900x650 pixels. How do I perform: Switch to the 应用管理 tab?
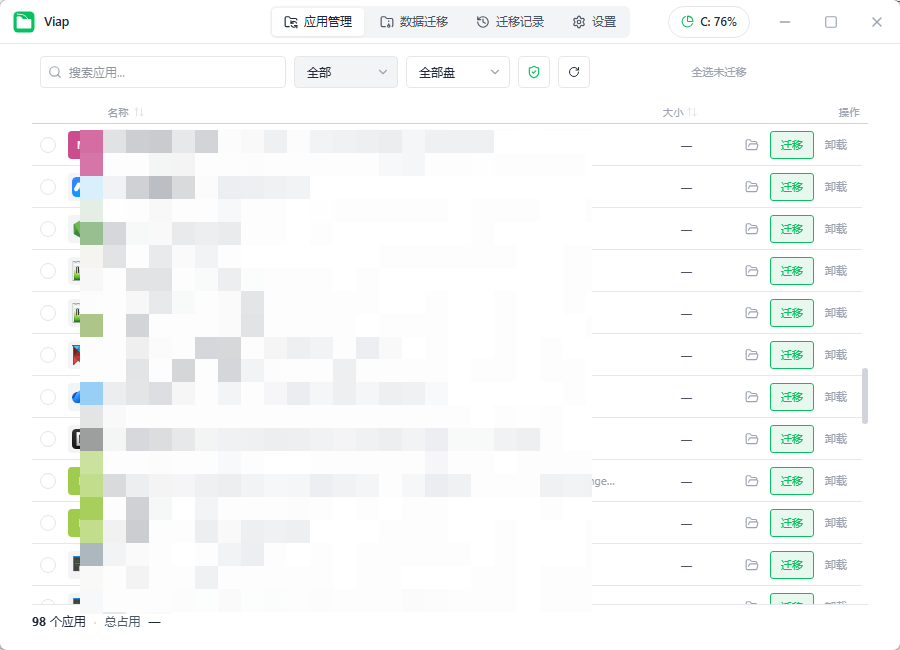click(x=318, y=22)
